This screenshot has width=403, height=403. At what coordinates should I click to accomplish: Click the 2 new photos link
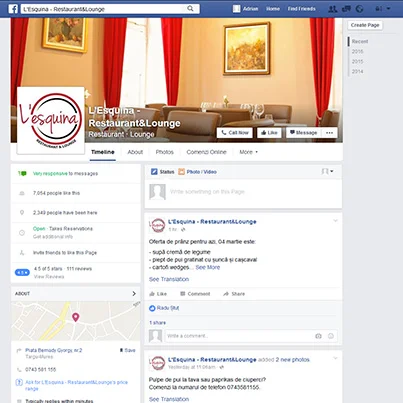coord(293,360)
